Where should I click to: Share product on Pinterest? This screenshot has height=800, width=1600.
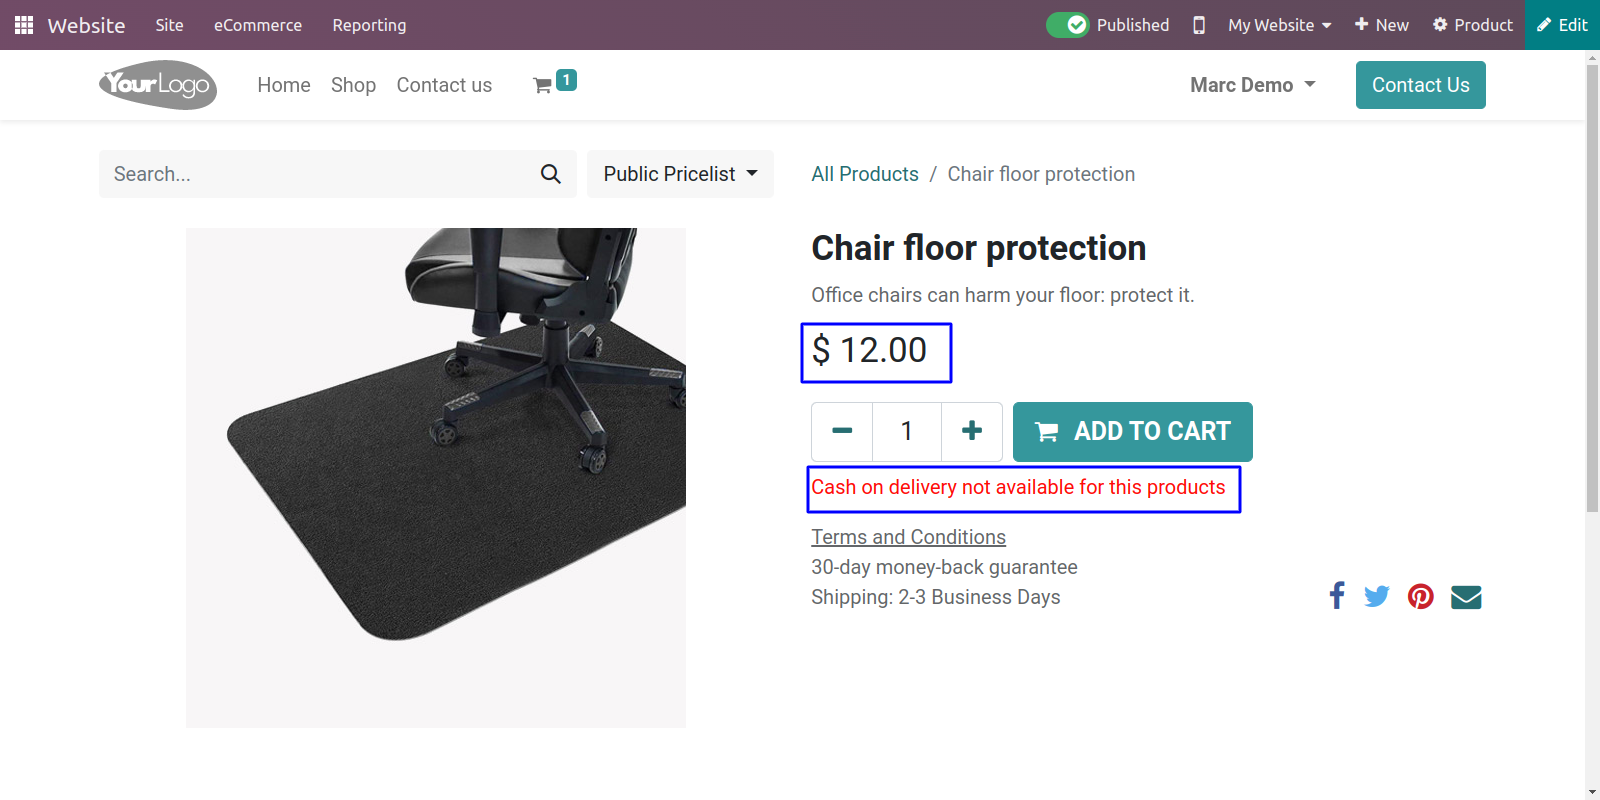click(1421, 597)
